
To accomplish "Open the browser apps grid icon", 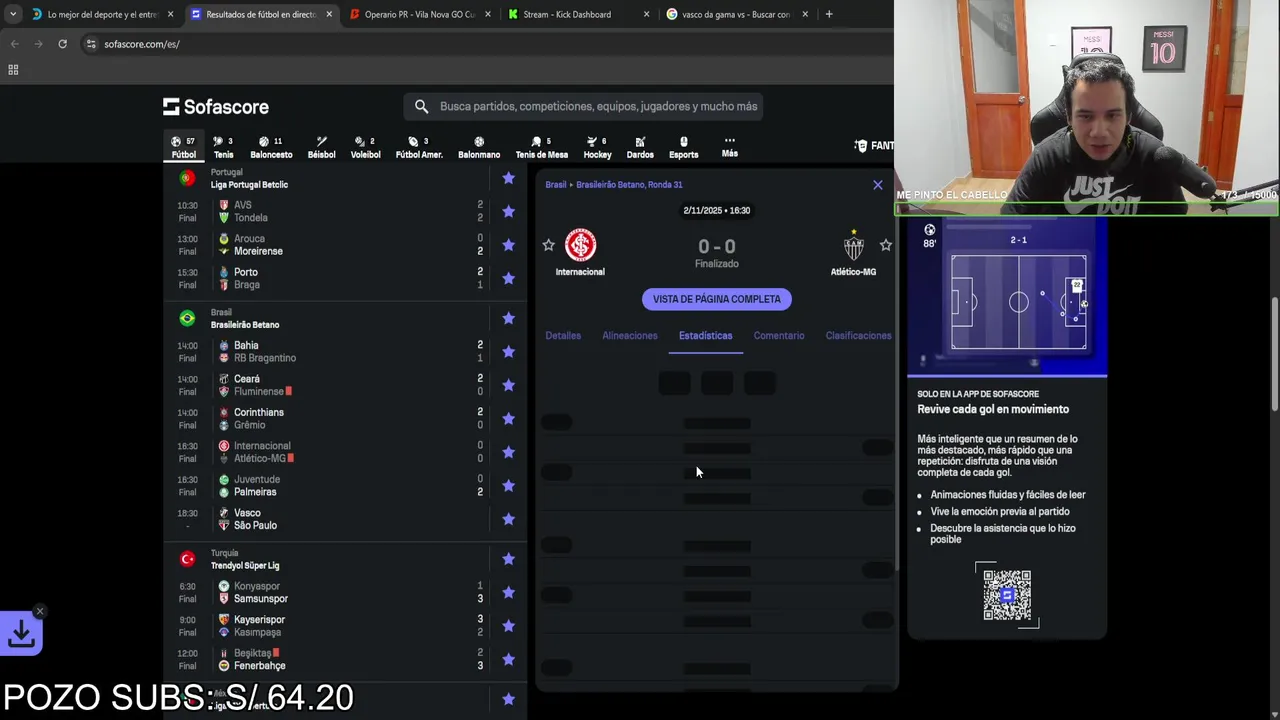I will pyautogui.click(x=13, y=70).
